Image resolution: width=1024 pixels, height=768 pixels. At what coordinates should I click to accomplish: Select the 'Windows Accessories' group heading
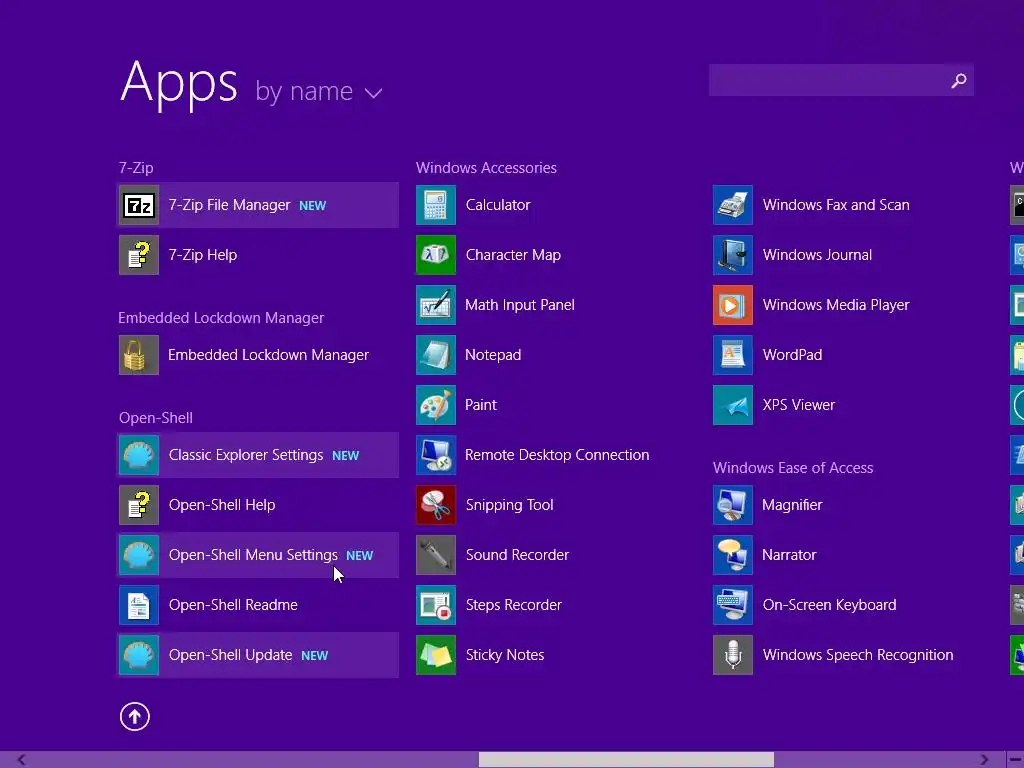[x=486, y=168]
